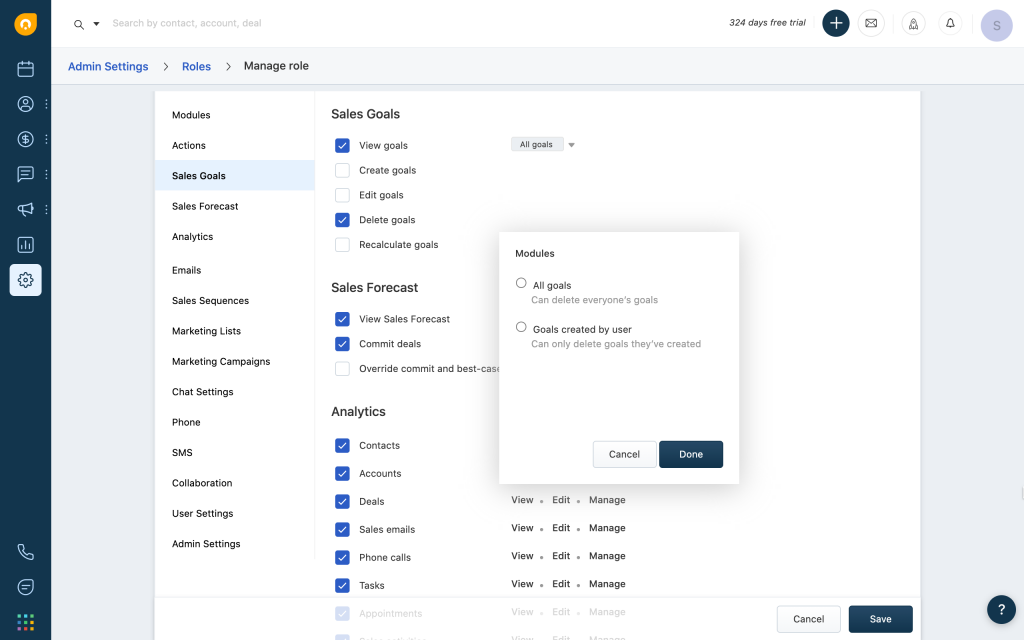The width and height of the screenshot is (1024, 640).
Task: Open the Deals icon in the sidebar
Action: [x=25, y=139]
